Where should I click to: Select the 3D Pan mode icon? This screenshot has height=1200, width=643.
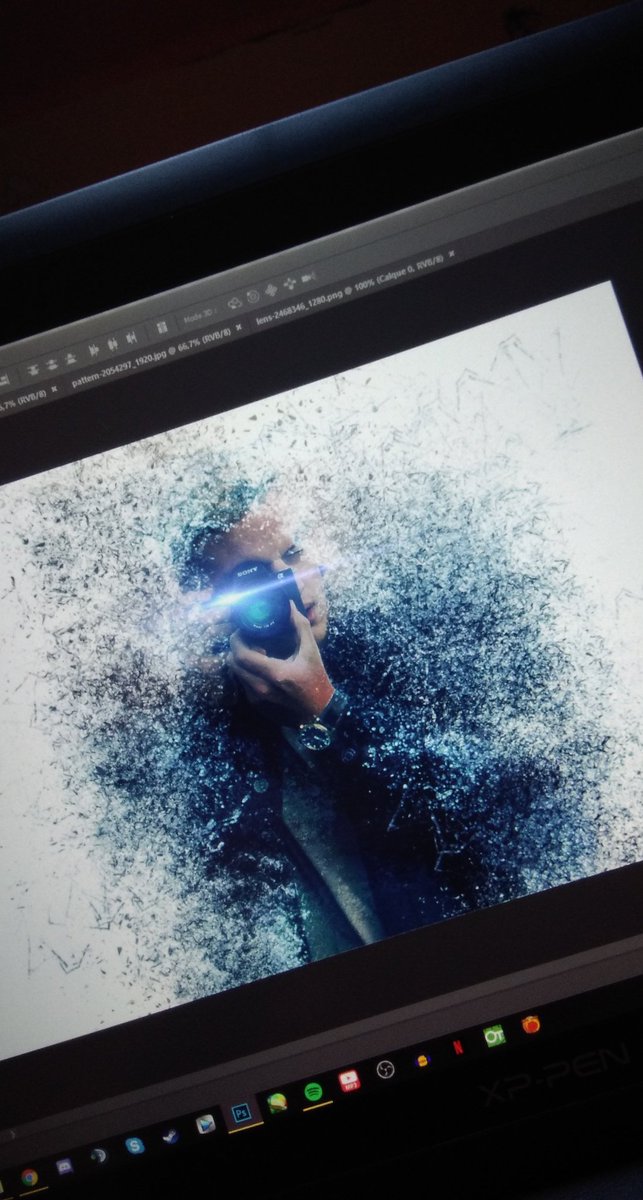[x=270, y=290]
